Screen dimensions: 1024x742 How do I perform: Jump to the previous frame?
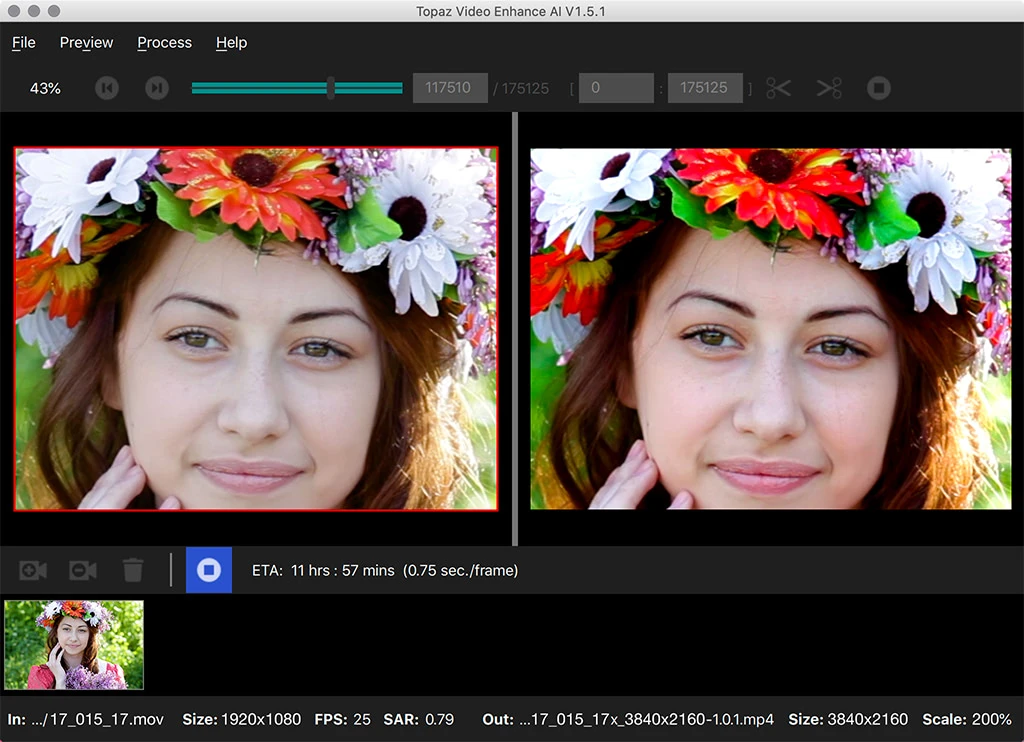click(107, 88)
